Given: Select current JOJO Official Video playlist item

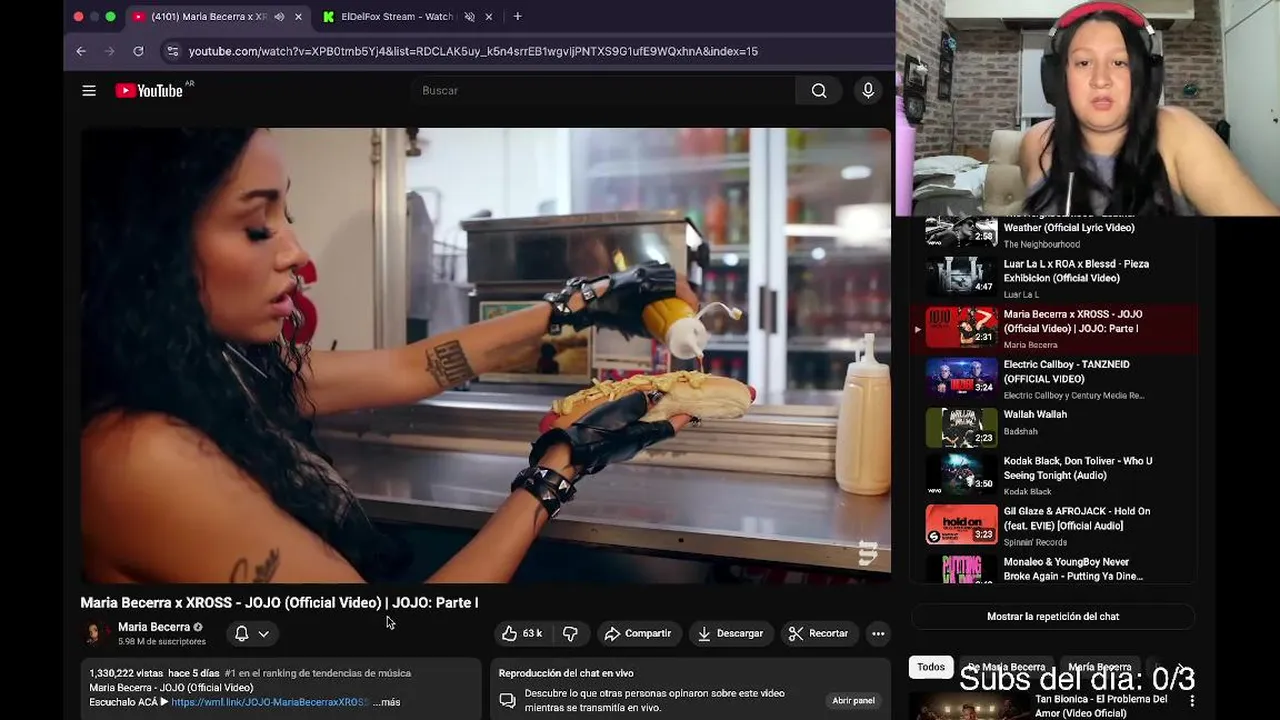Looking at the screenshot, I should click(x=1053, y=329).
